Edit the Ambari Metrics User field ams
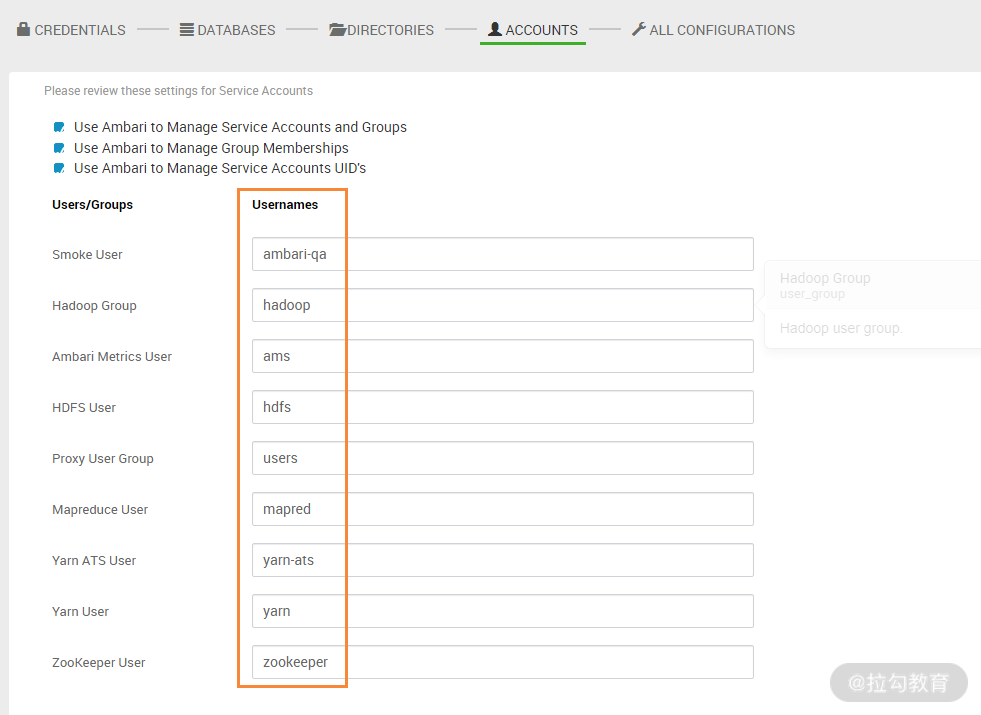Image resolution: width=981 pixels, height=715 pixels. pos(503,356)
